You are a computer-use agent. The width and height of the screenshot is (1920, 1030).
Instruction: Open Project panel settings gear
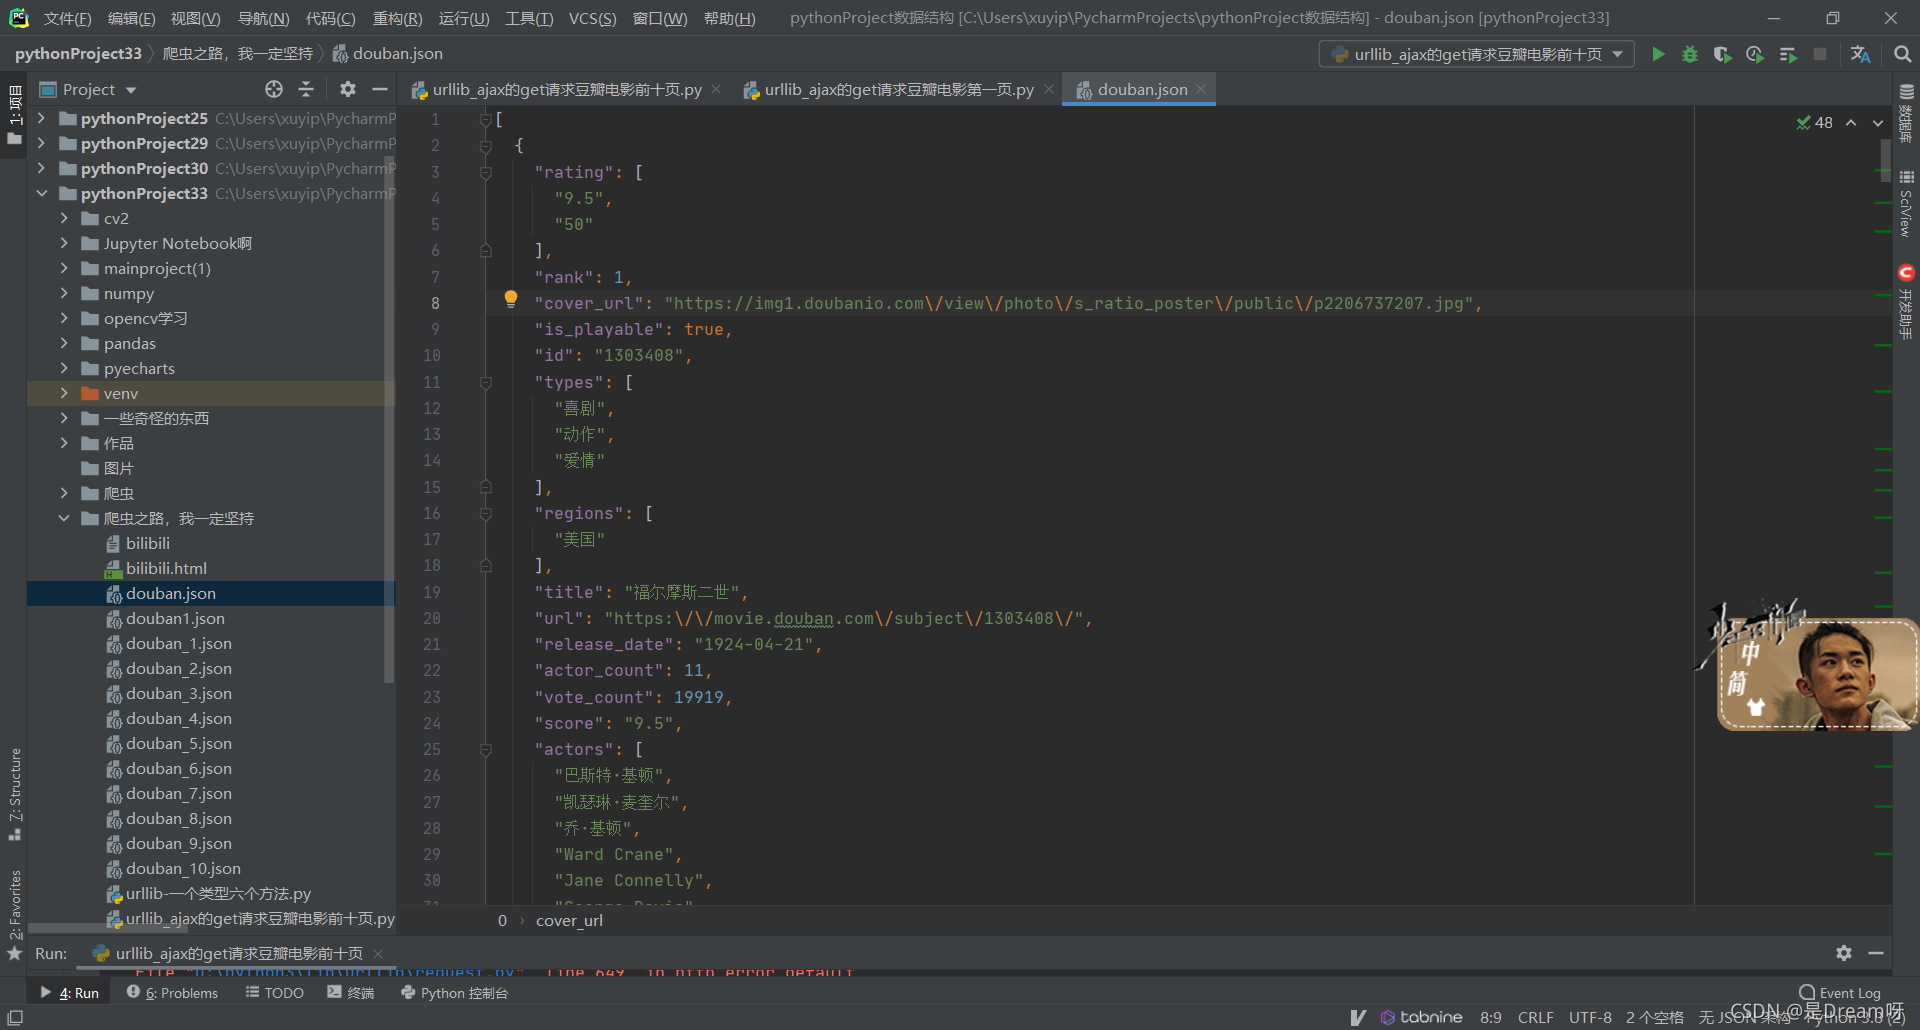[347, 89]
